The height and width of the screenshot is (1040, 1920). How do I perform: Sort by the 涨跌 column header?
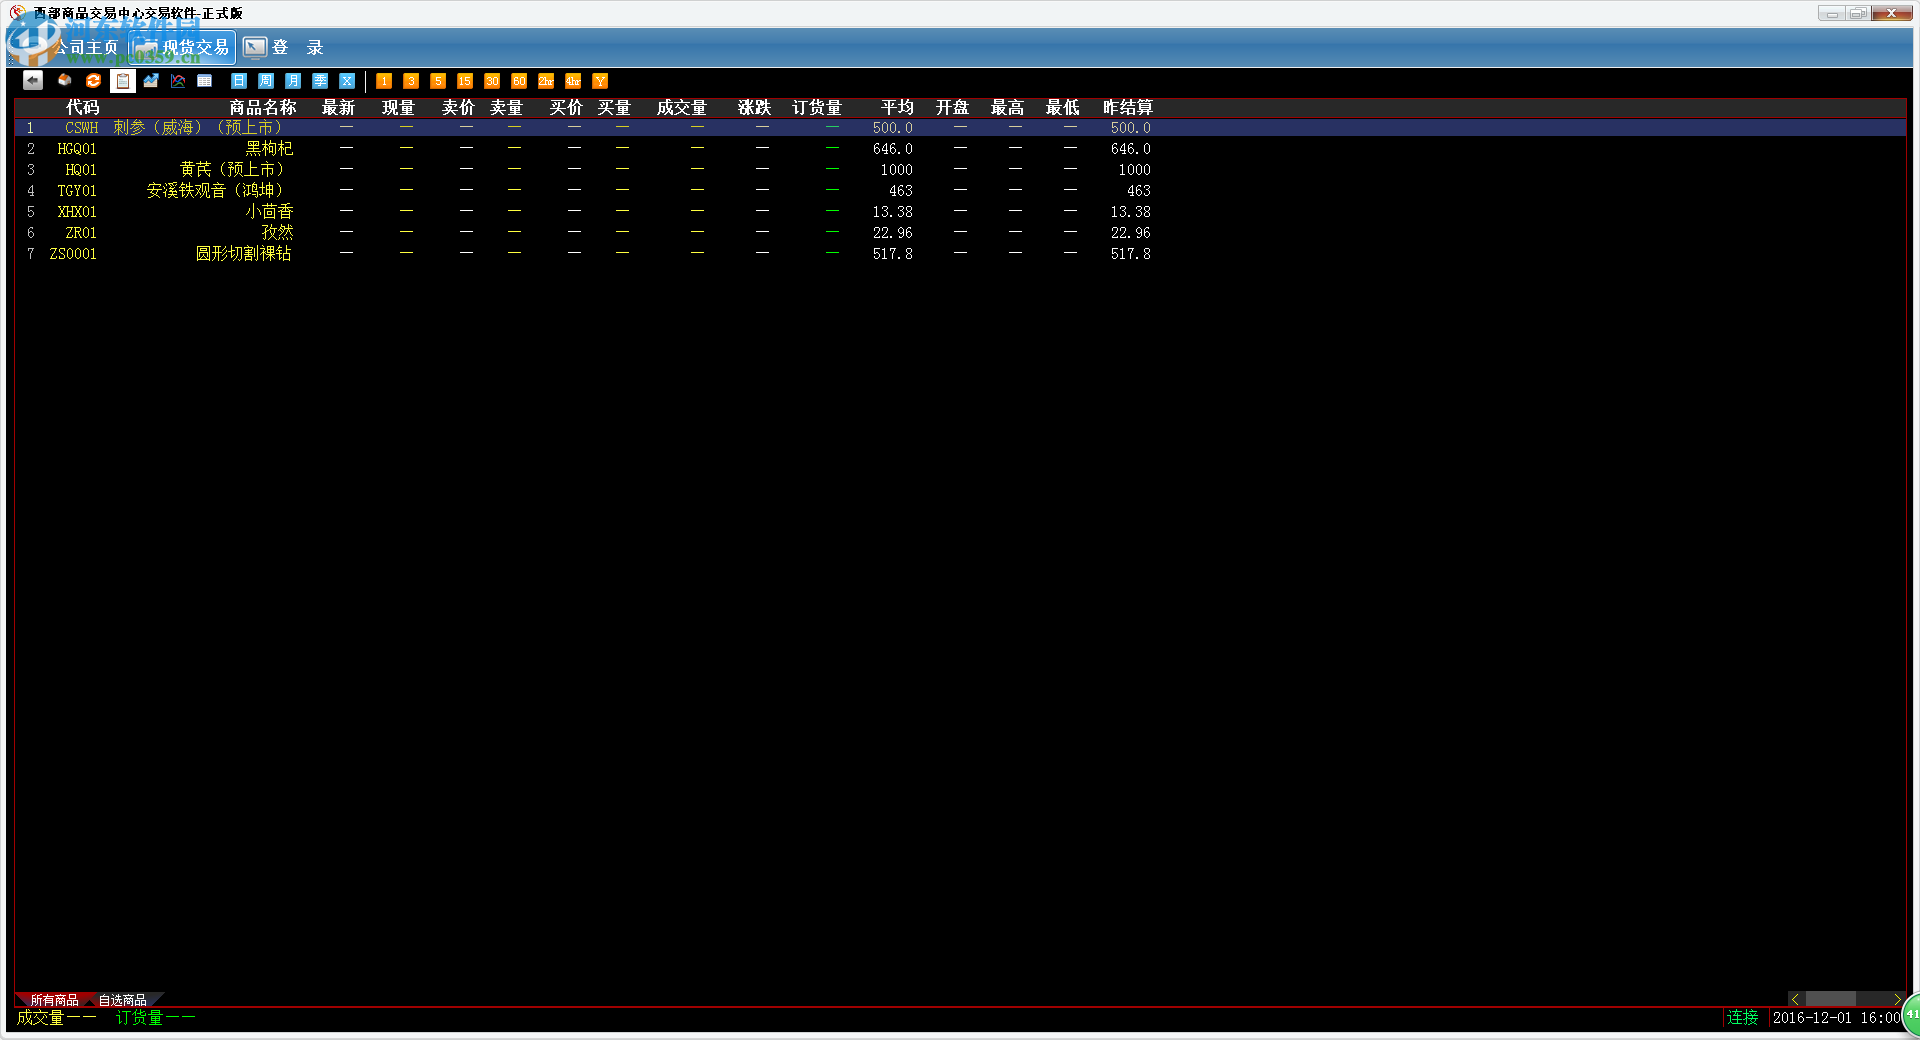tap(754, 108)
